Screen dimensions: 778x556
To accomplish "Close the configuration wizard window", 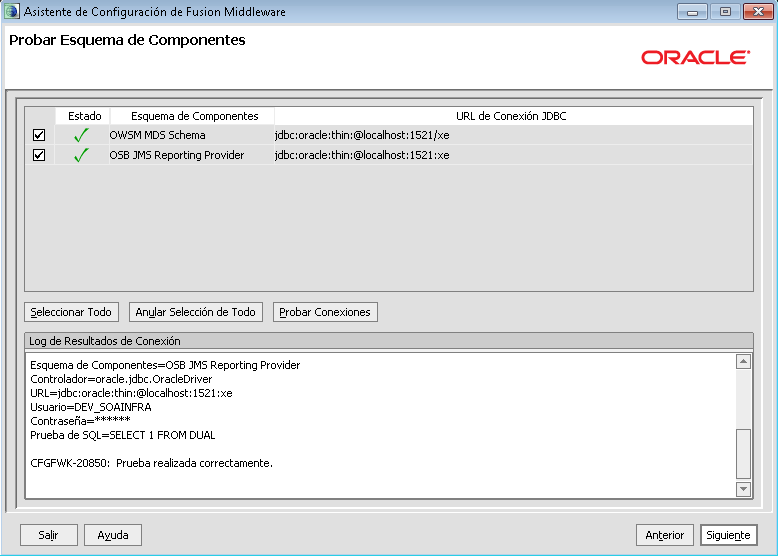I will click(758, 11).
